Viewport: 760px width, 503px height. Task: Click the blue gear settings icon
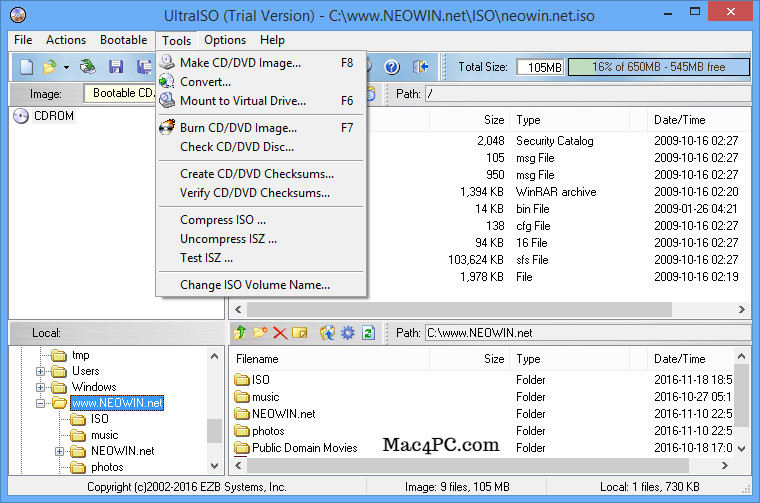tap(348, 333)
